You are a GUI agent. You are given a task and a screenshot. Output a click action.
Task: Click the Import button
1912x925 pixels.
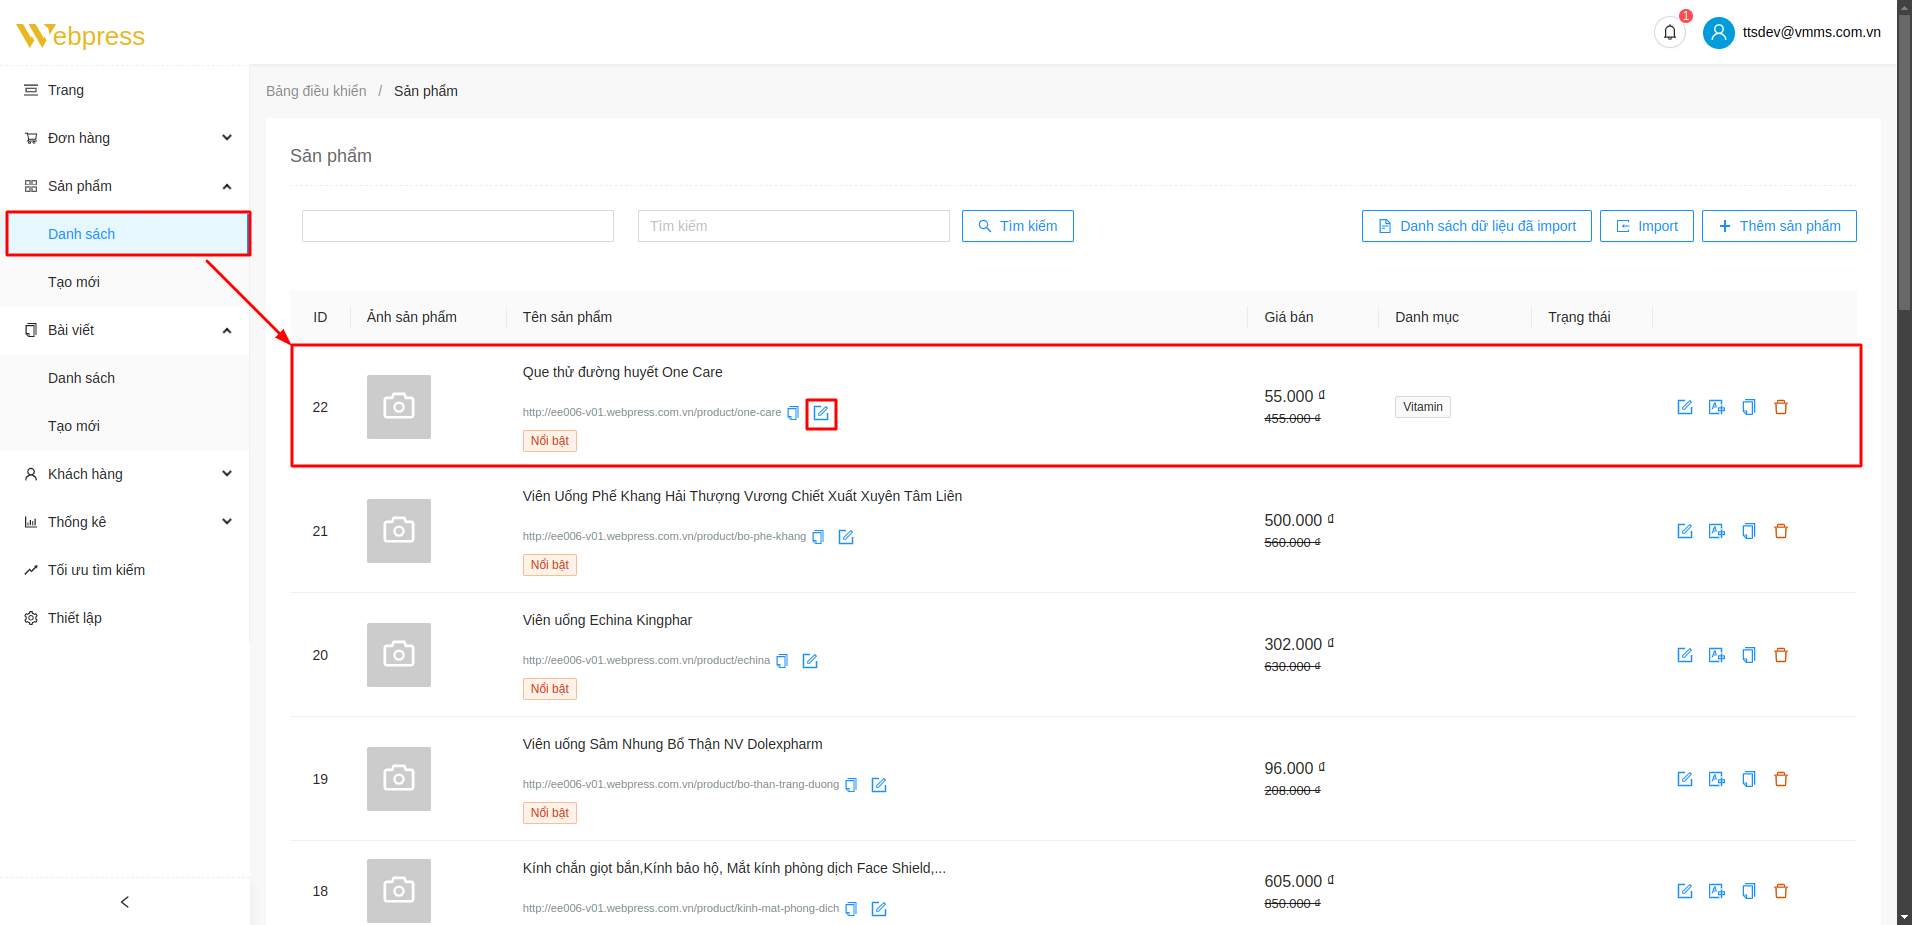point(1646,226)
